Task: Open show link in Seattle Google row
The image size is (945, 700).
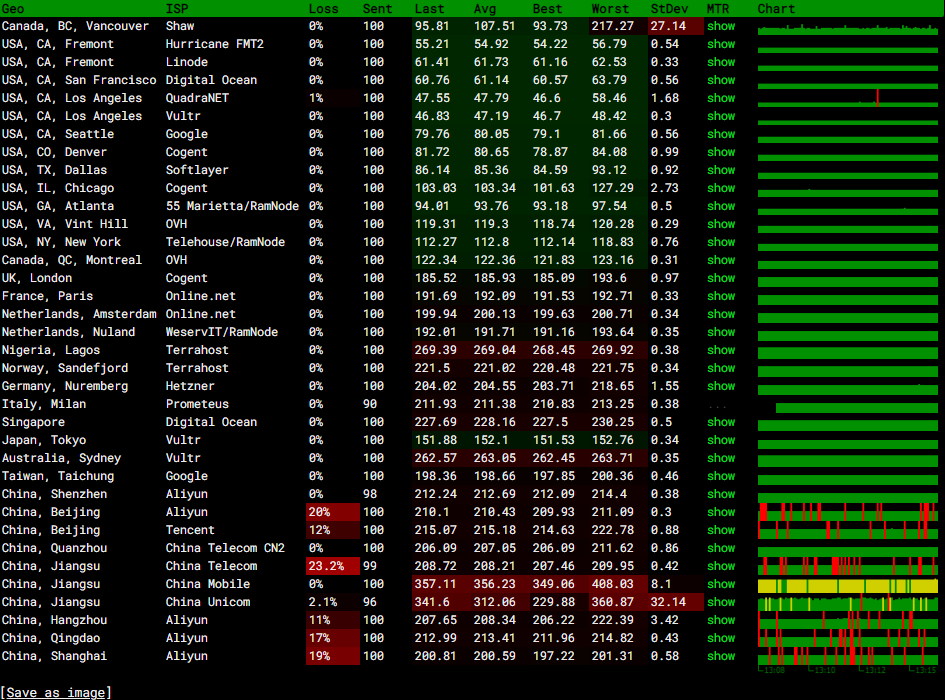Action: (721, 134)
